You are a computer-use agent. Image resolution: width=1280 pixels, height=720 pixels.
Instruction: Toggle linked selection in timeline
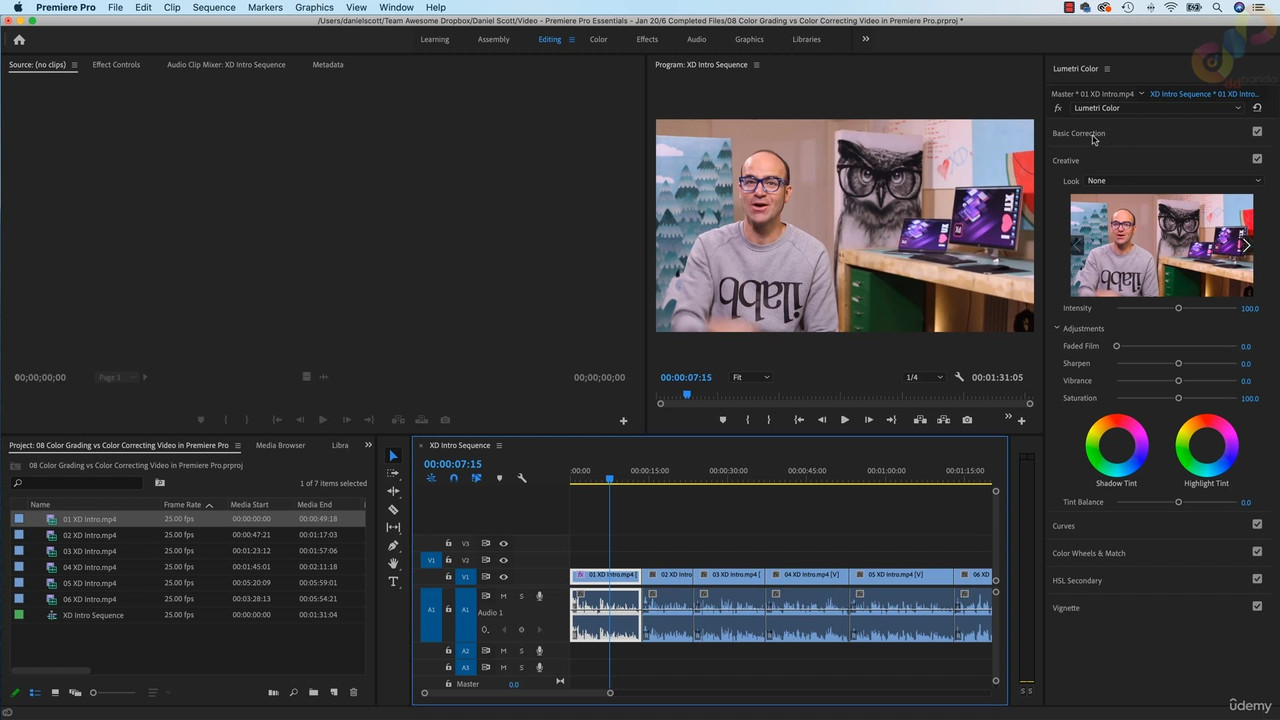coord(476,478)
